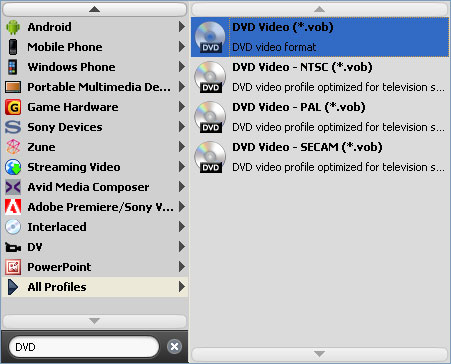Click the Zune label
Viewport: 451px width, 364px height.
tap(41, 147)
